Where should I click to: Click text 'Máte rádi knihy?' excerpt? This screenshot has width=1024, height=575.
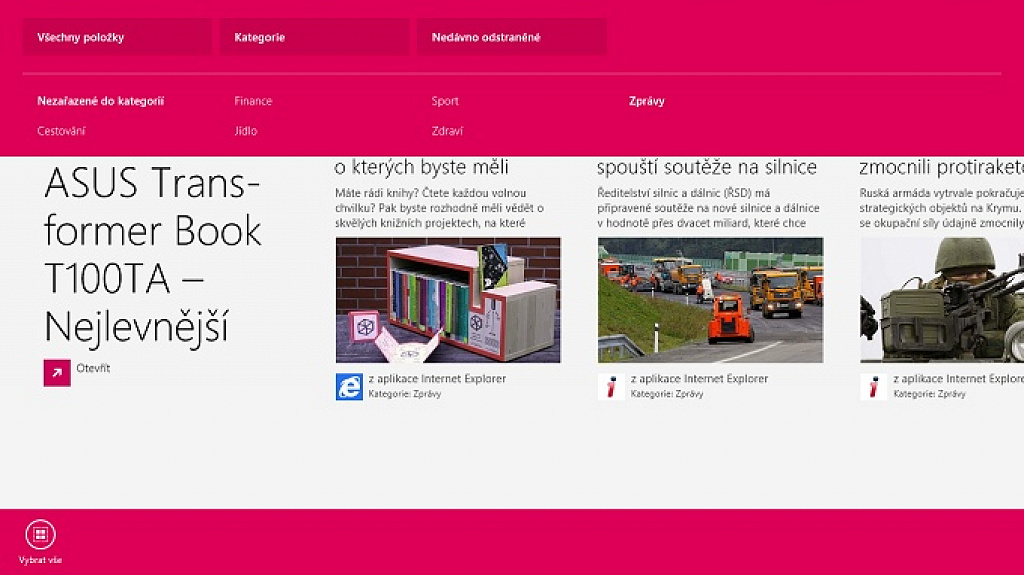pos(440,208)
